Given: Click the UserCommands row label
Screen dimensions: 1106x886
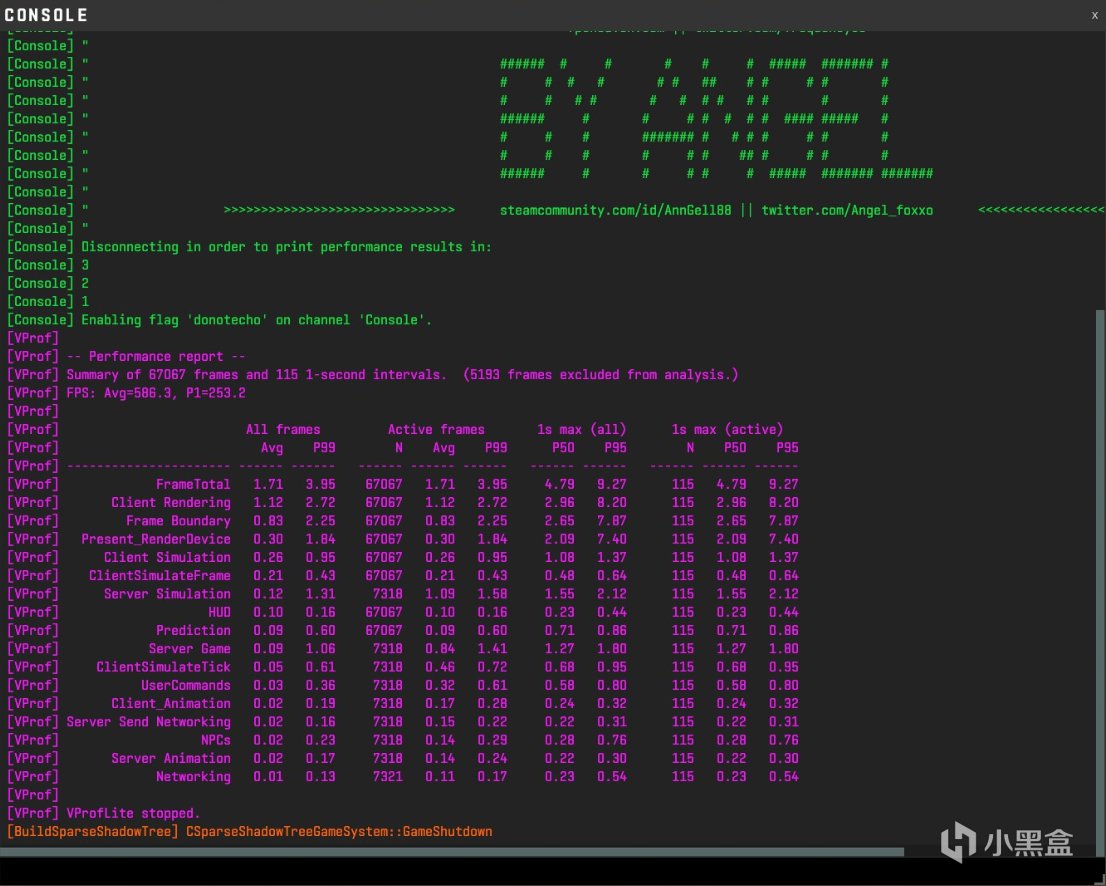Looking at the screenshot, I should tap(186, 686).
